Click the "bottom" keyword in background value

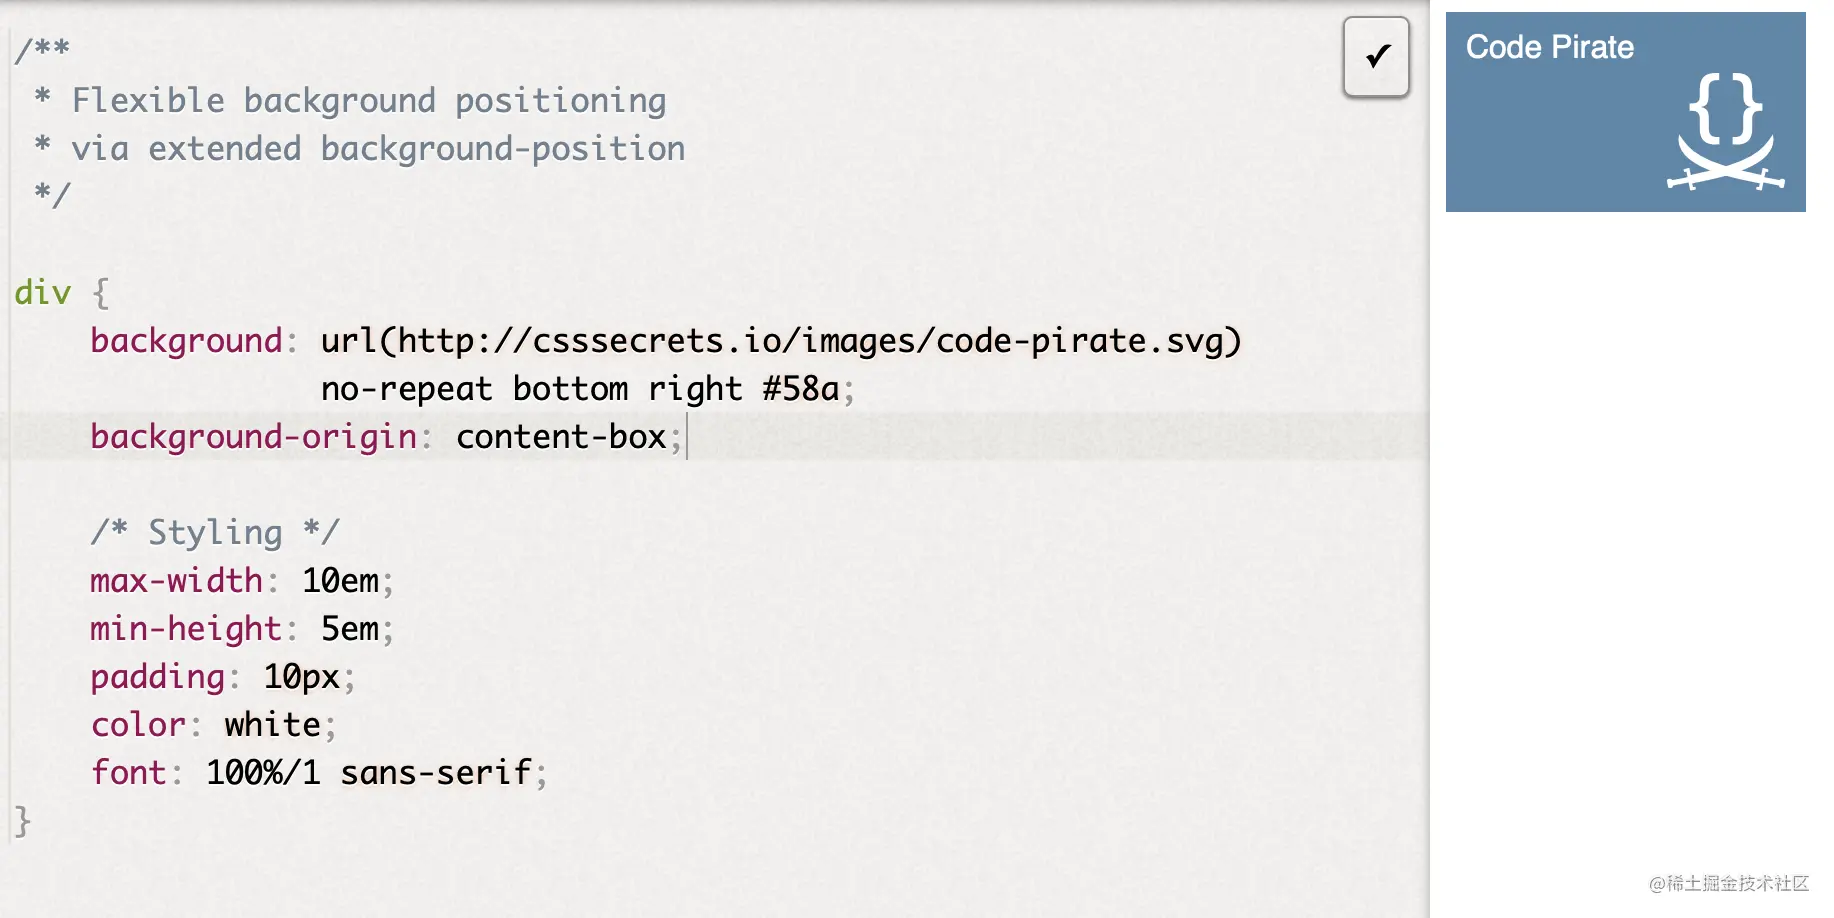[570, 389]
